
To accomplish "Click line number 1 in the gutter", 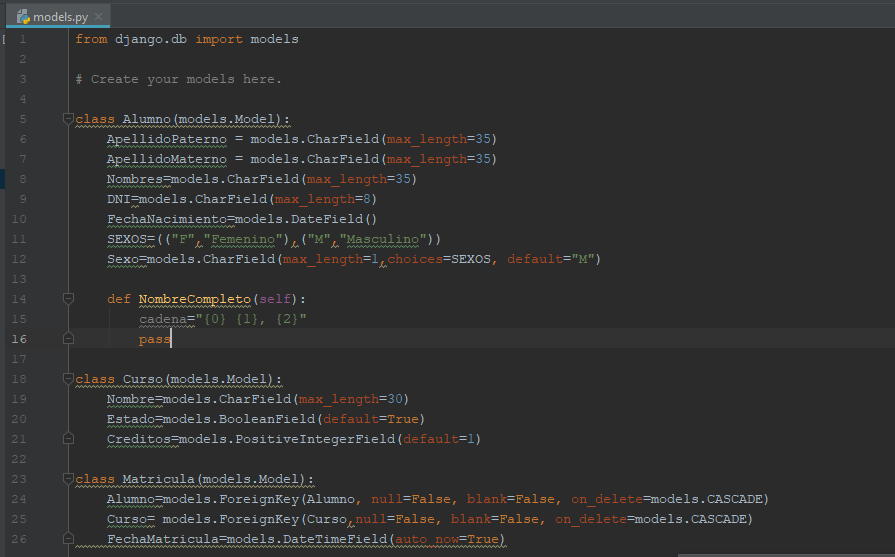I will (23, 39).
